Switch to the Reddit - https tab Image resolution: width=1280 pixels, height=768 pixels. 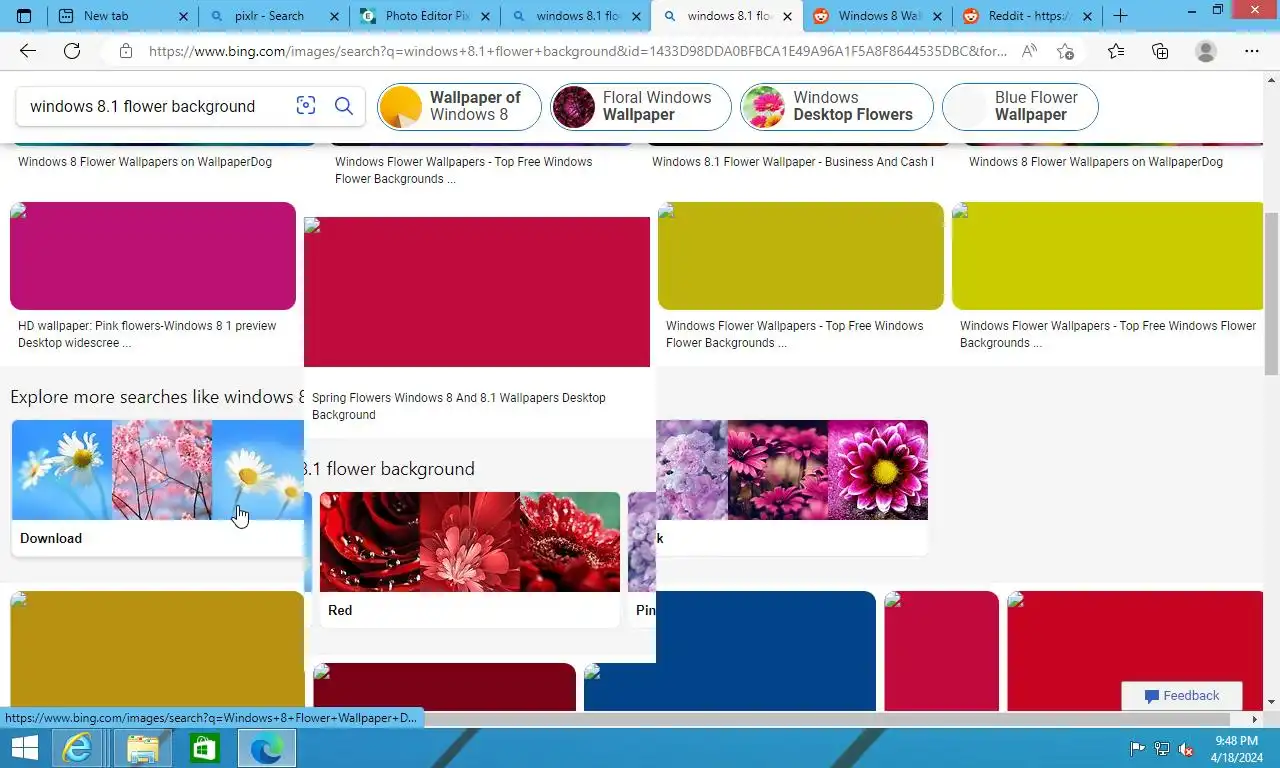[x=1027, y=16]
